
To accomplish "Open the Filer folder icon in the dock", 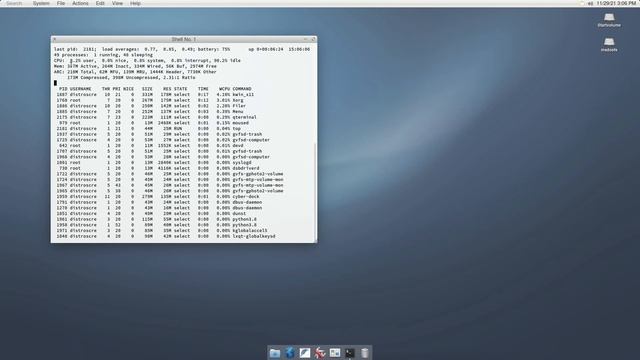I will (275, 353).
